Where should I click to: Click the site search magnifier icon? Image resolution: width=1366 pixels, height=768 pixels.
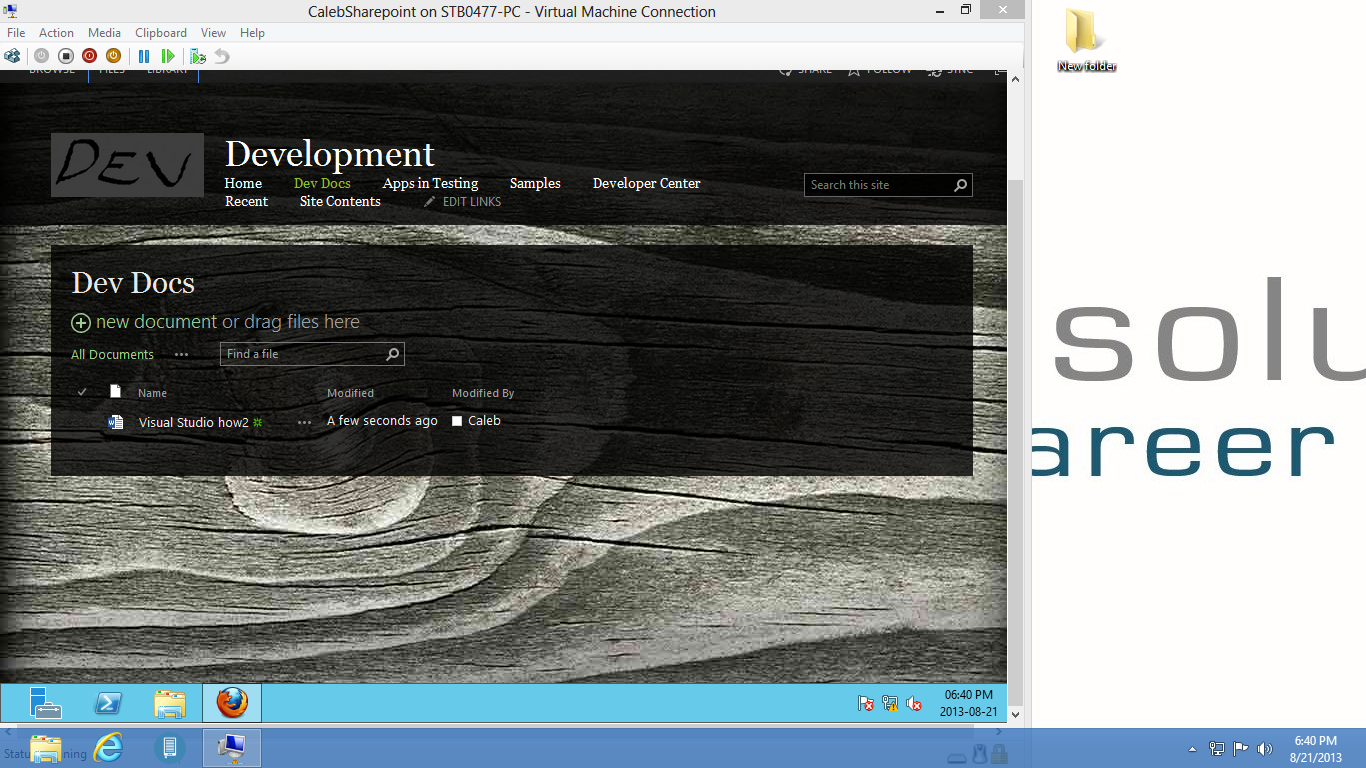click(961, 185)
